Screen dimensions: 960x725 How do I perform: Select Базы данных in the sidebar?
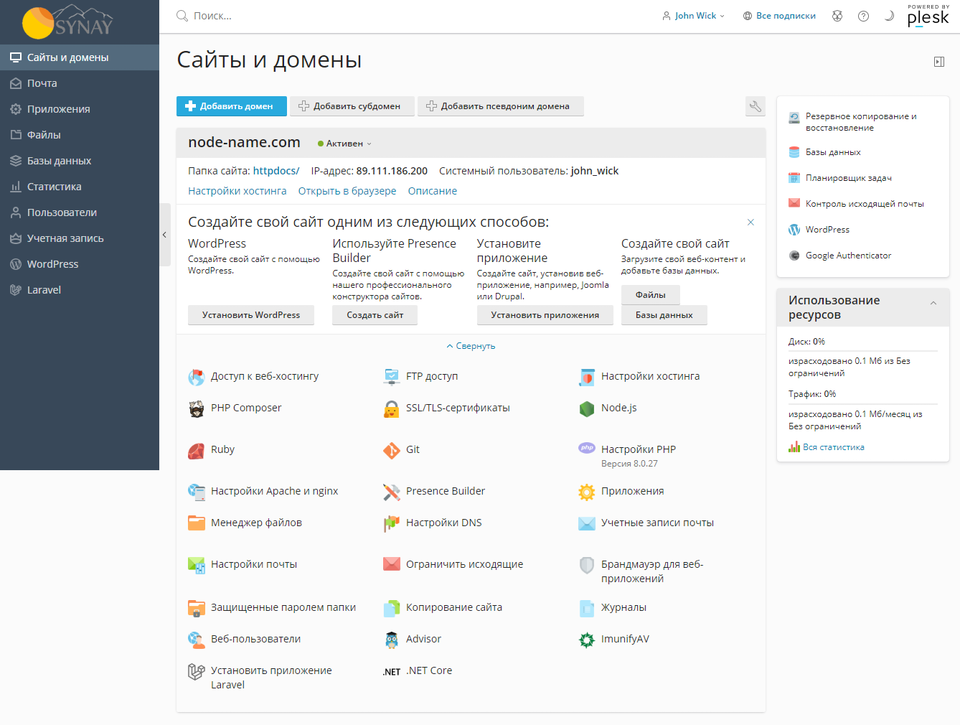coord(80,160)
